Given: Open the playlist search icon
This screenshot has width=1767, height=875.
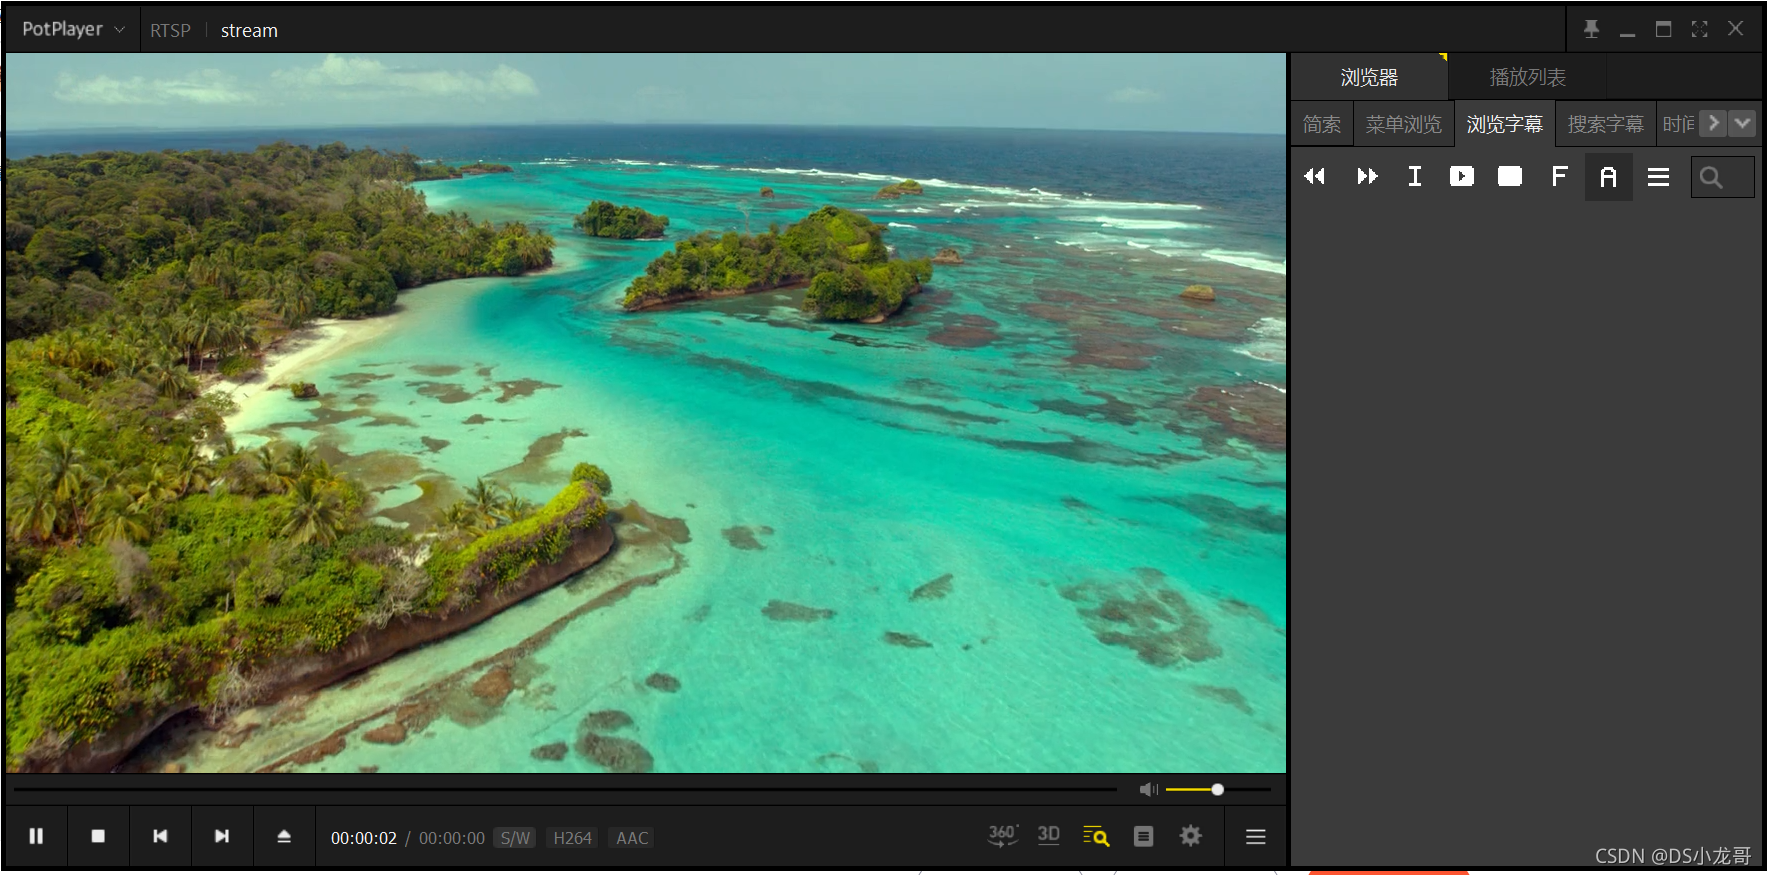Looking at the screenshot, I should 1096,836.
